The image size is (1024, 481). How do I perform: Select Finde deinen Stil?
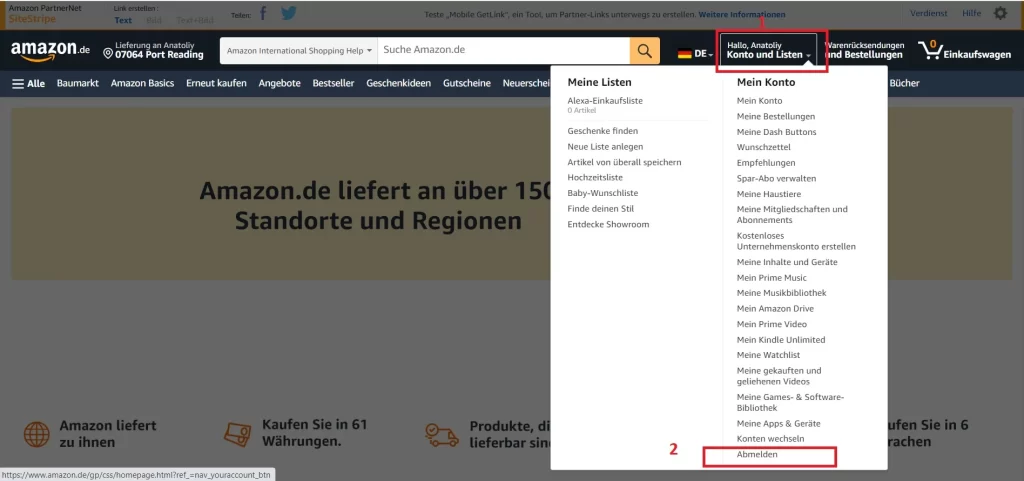coord(601,209)
